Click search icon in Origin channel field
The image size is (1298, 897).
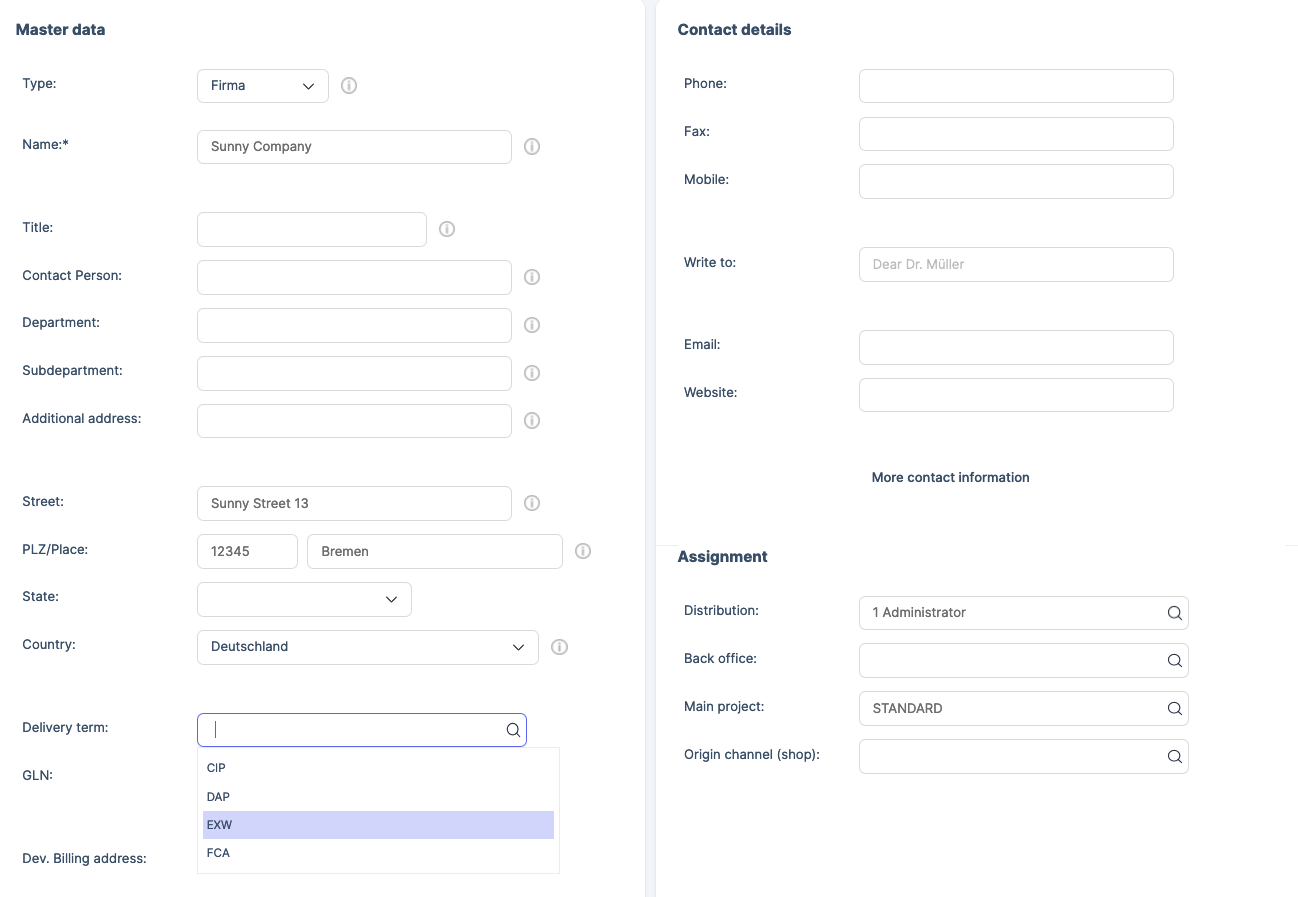tap(1175, 757)
